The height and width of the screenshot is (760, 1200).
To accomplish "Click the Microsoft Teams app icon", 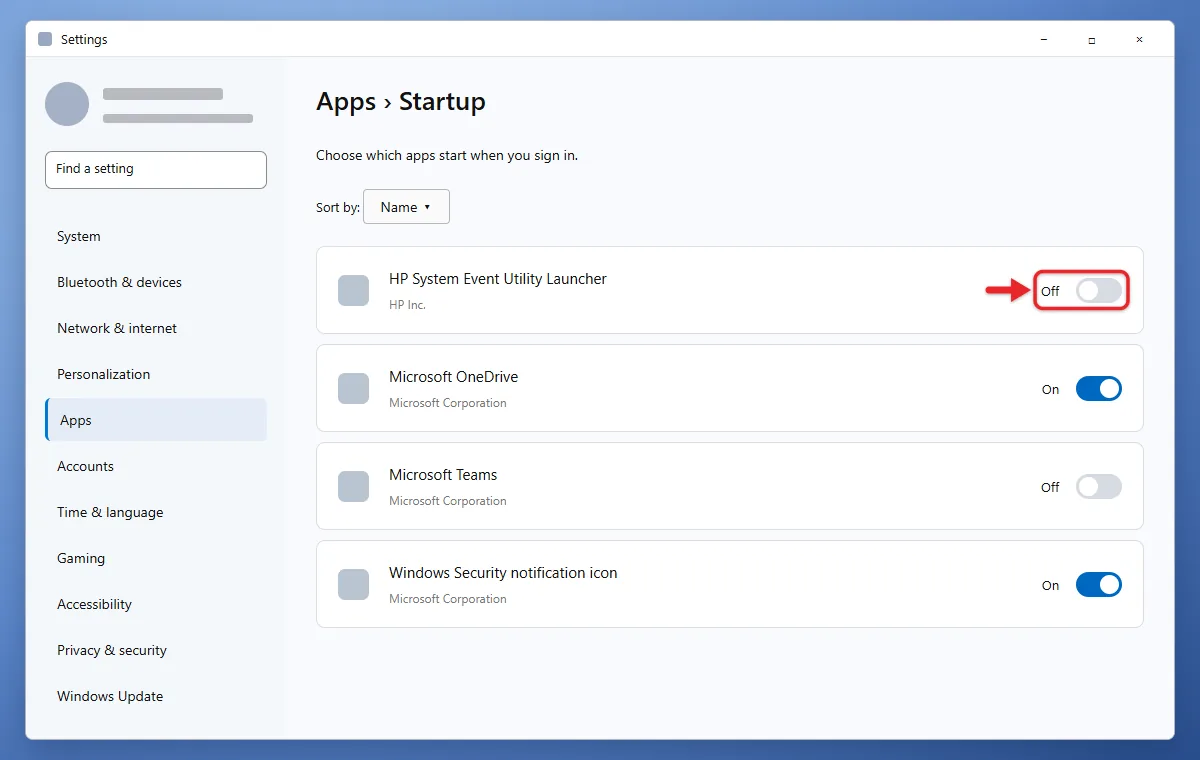I will [353, 487].
